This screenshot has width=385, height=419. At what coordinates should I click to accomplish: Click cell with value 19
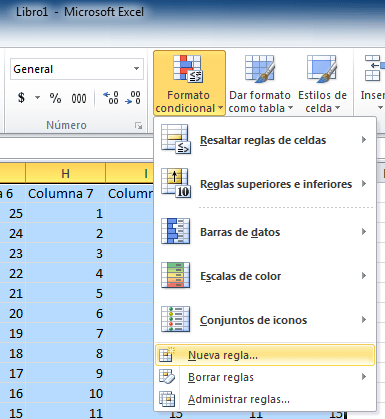coord(13,333)
